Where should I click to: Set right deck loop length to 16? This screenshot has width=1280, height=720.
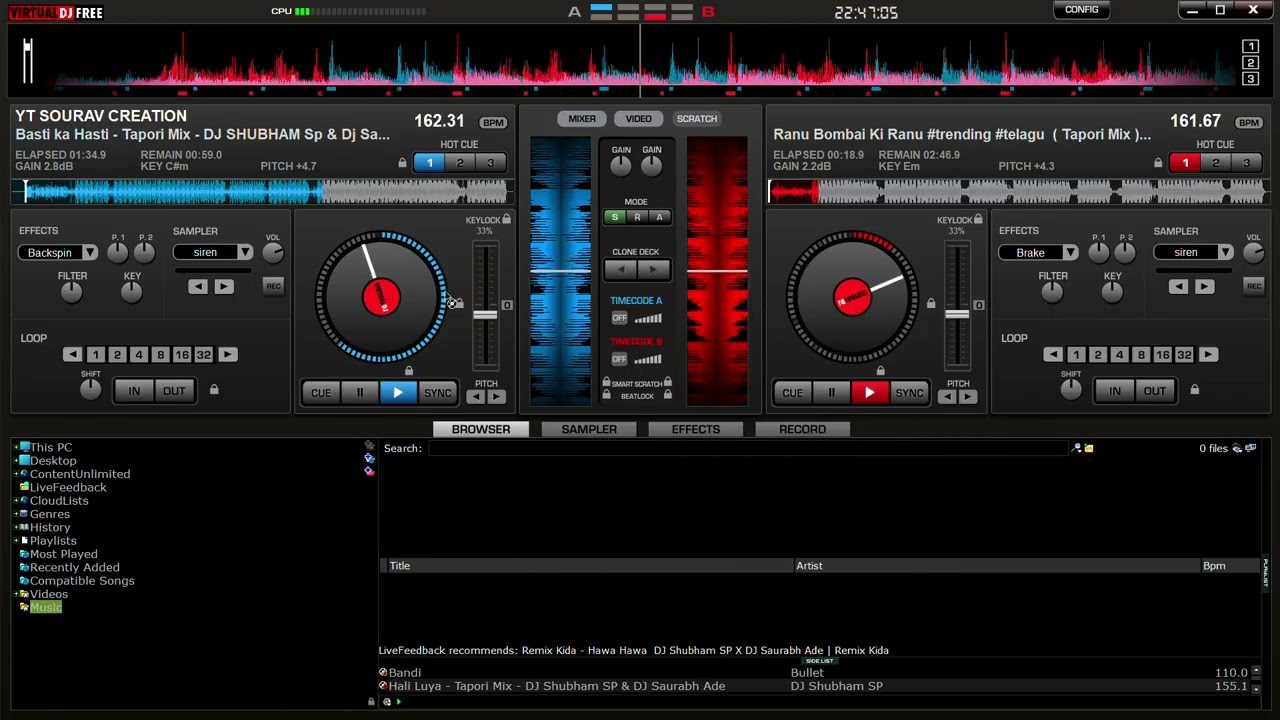point(1162,355)
